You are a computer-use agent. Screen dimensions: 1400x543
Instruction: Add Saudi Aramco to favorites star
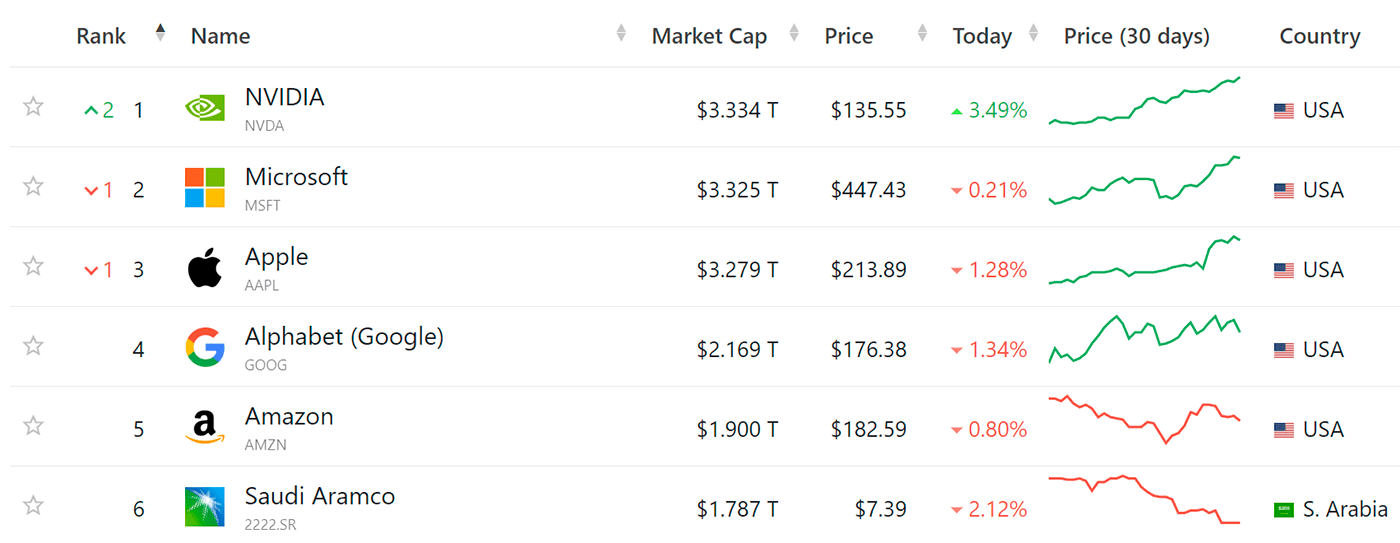[34, 506]
